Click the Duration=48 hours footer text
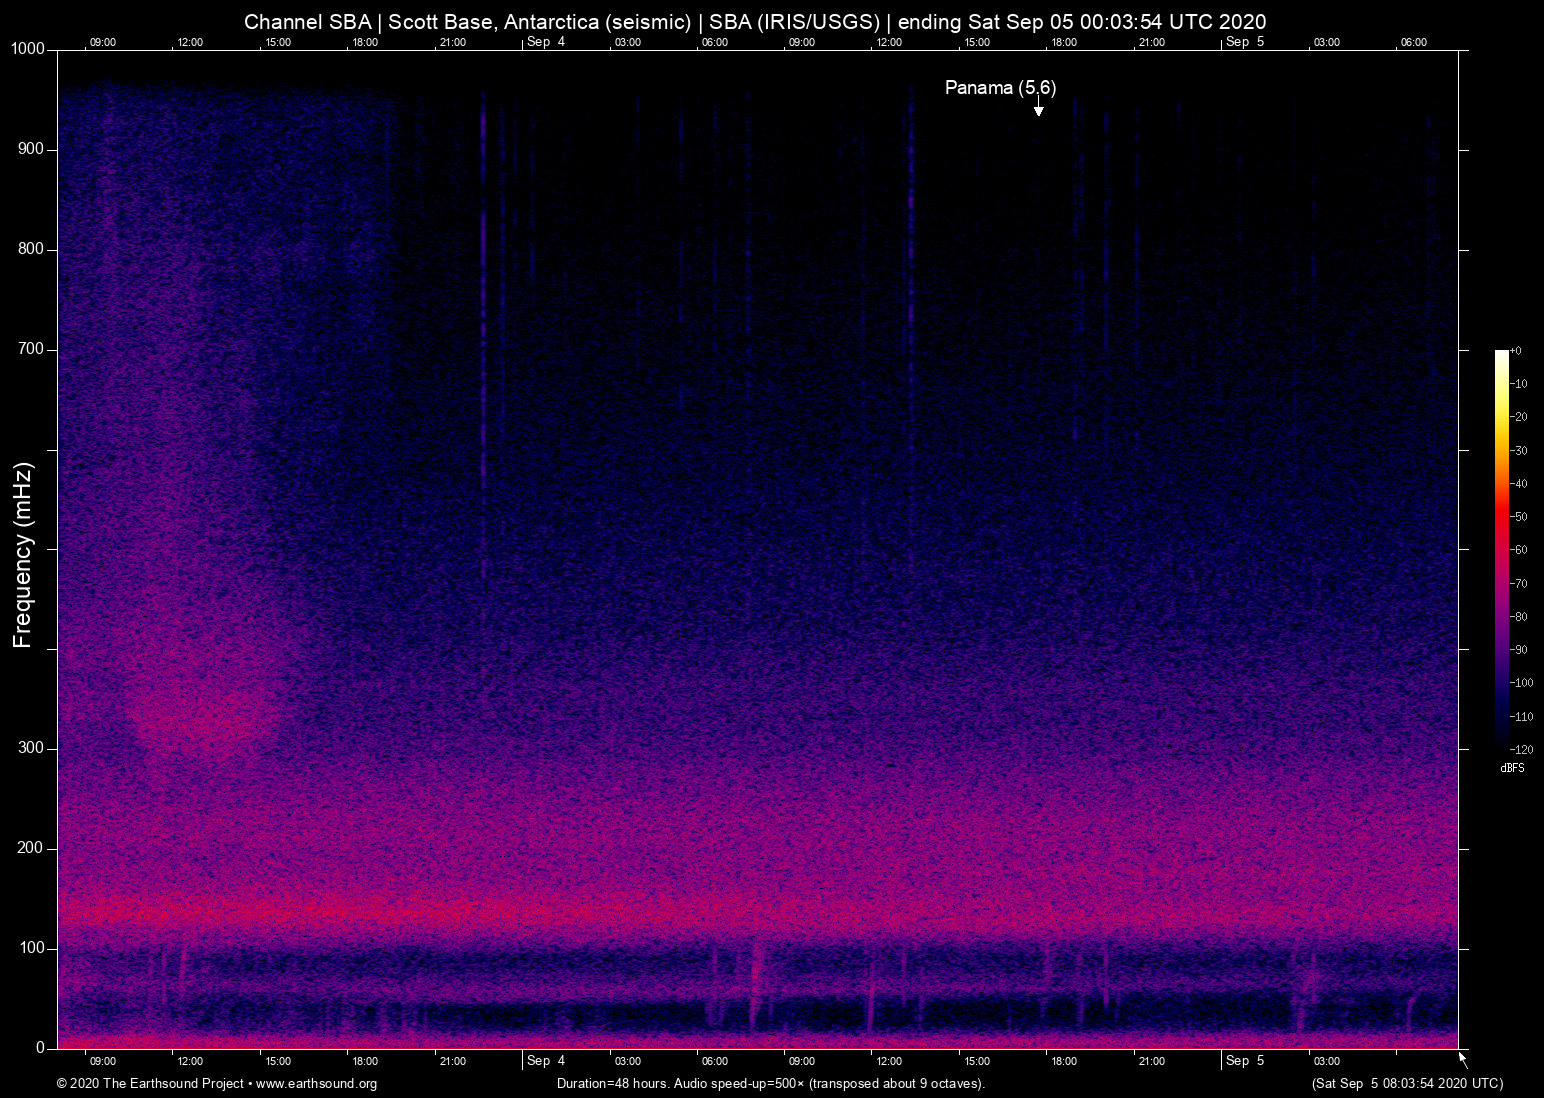This screenshot has height=1098, width=1544. point(770,1084)
